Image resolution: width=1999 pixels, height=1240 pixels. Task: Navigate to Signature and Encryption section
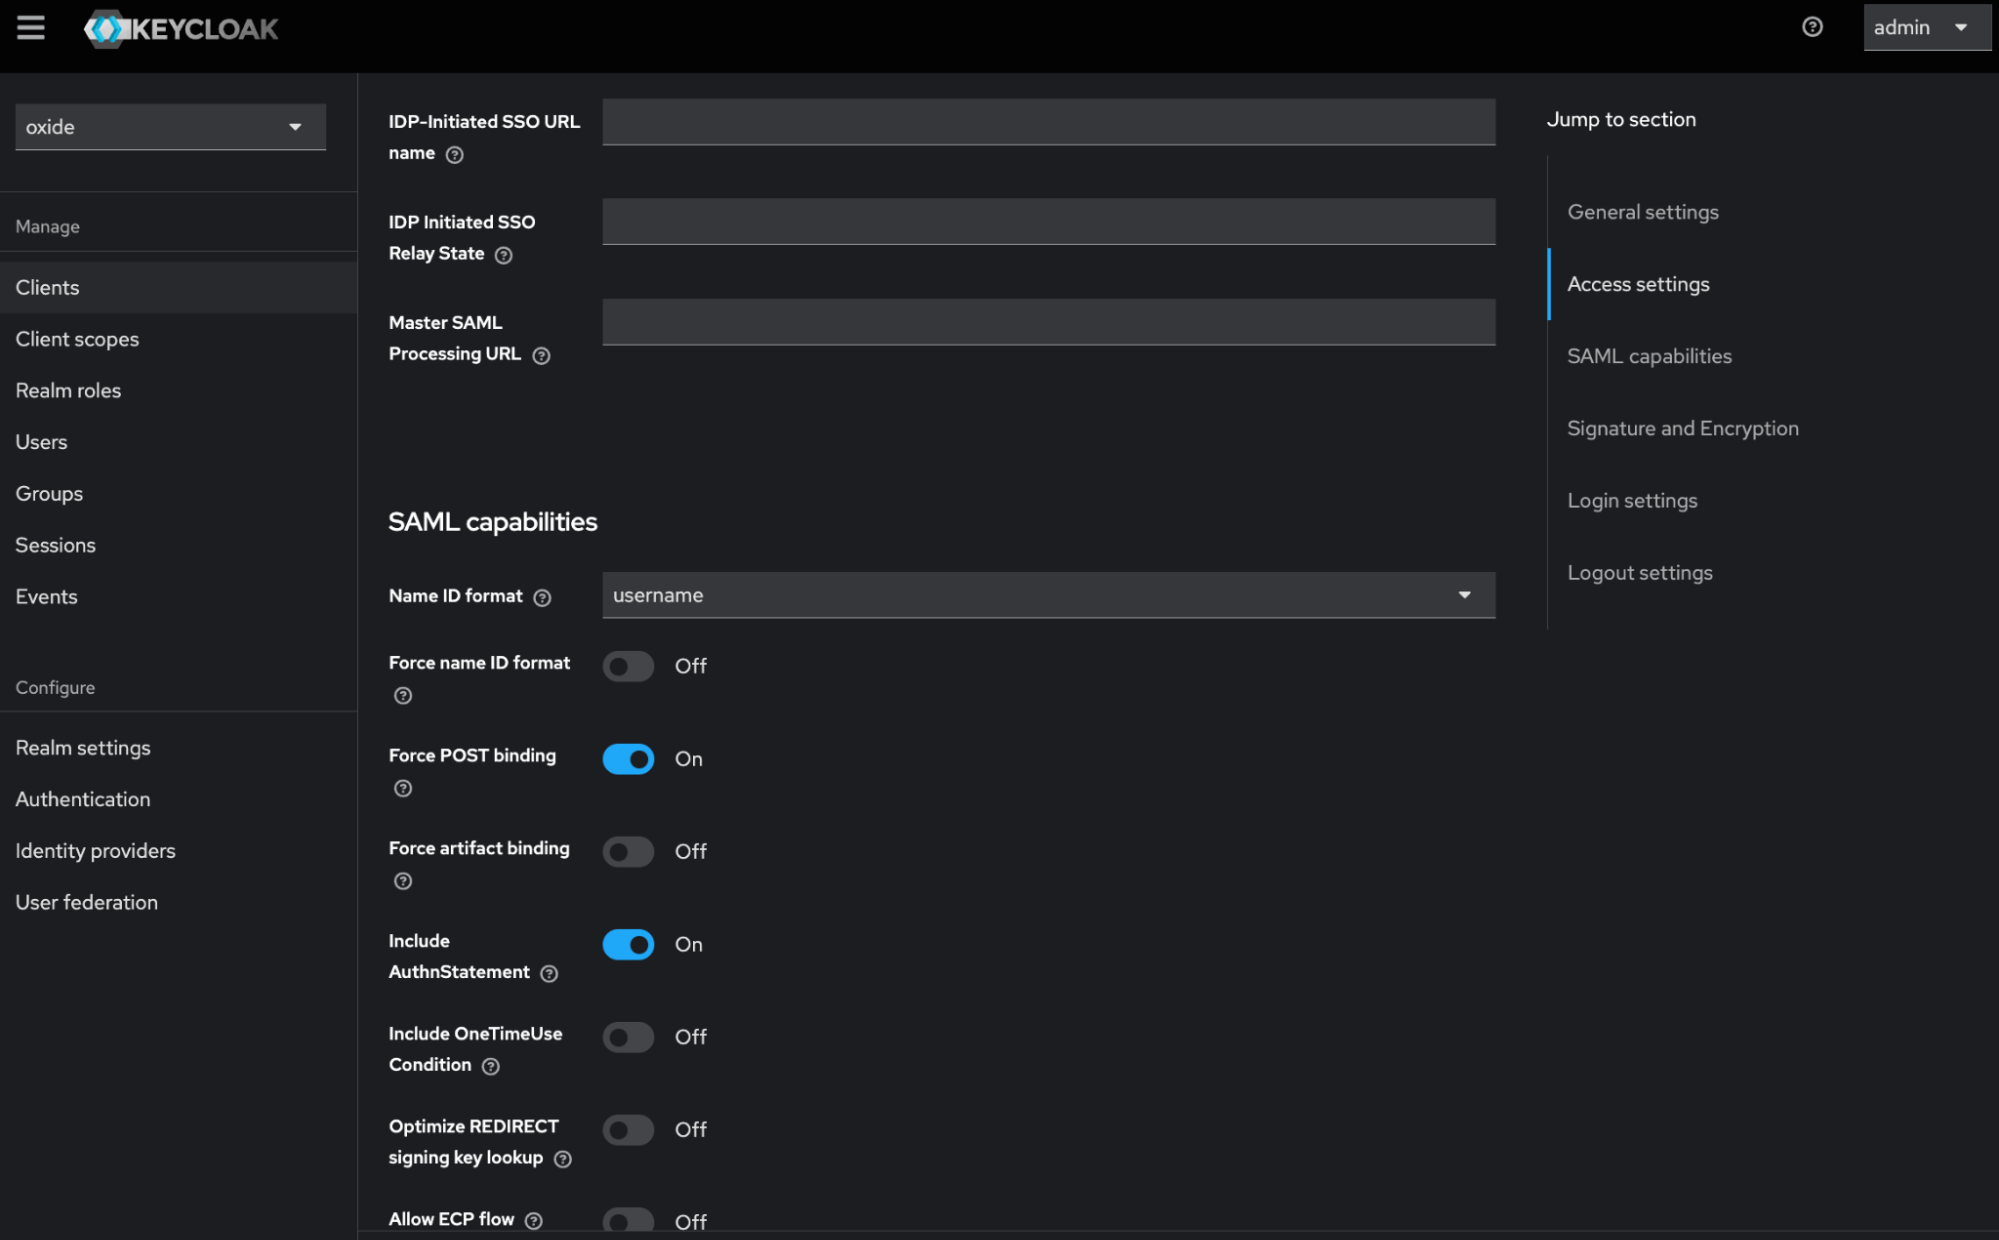(x=1682, y=427)
